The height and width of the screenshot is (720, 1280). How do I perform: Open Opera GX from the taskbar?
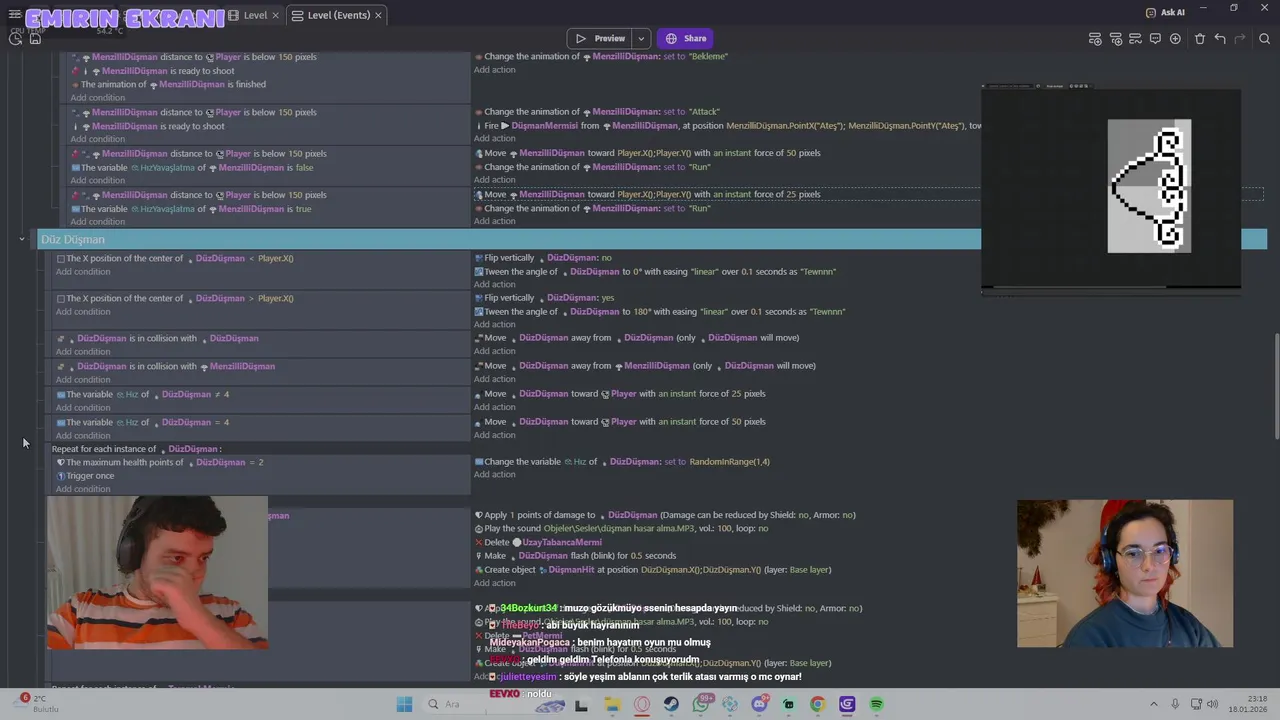(642, 704)
